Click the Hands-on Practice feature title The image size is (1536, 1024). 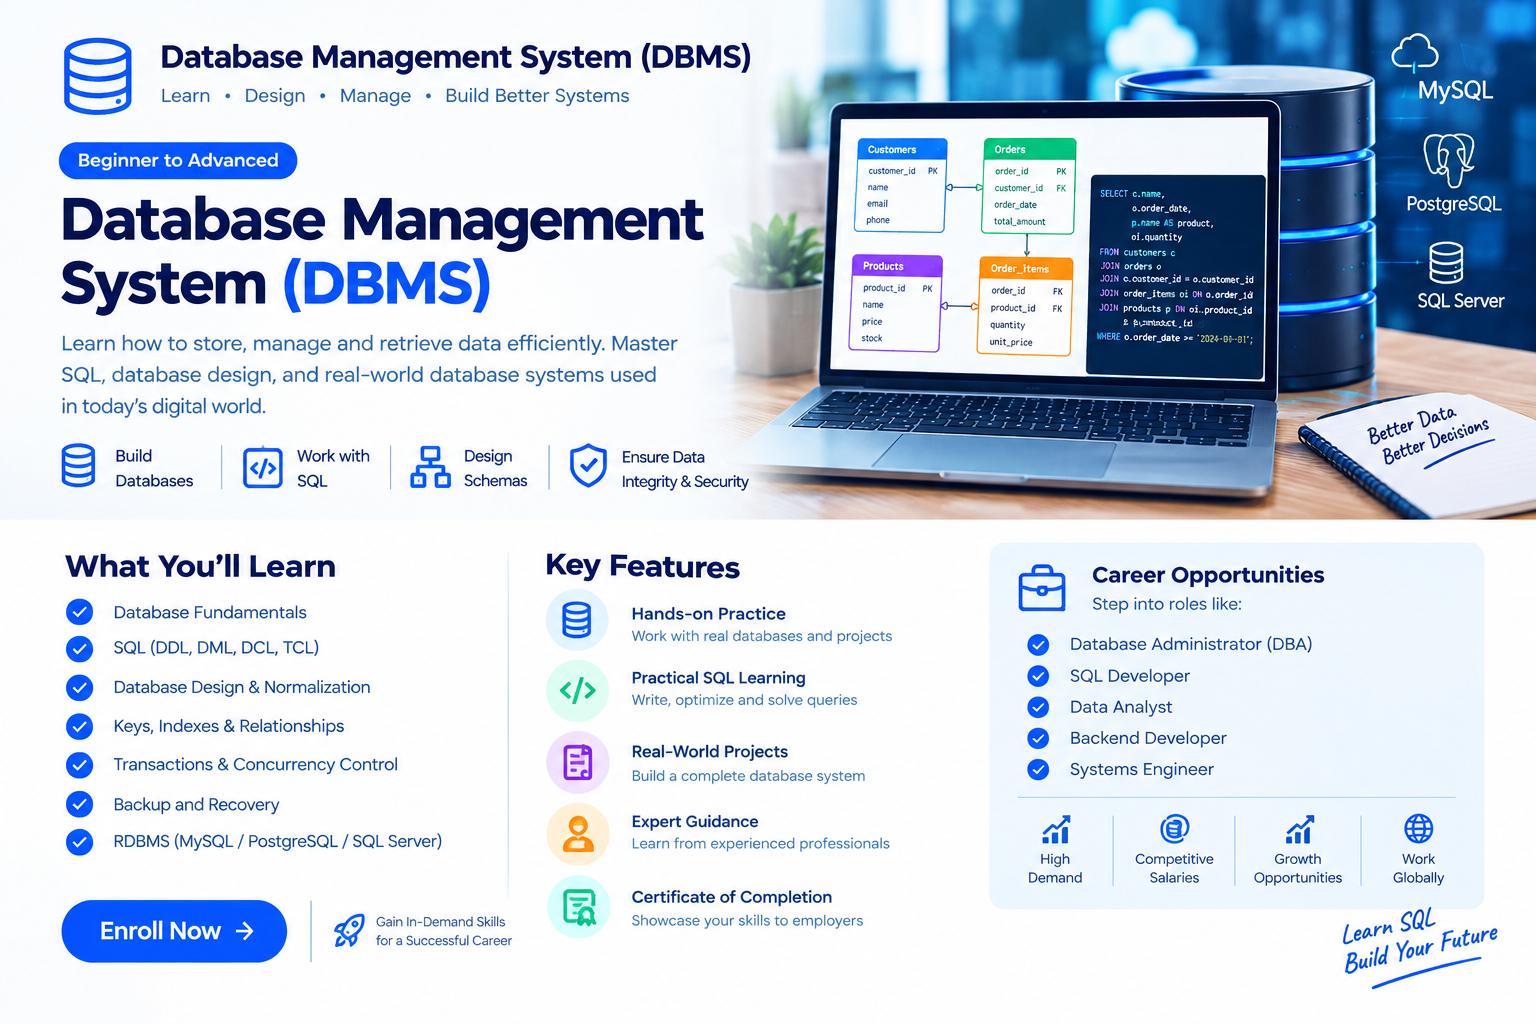708,614
